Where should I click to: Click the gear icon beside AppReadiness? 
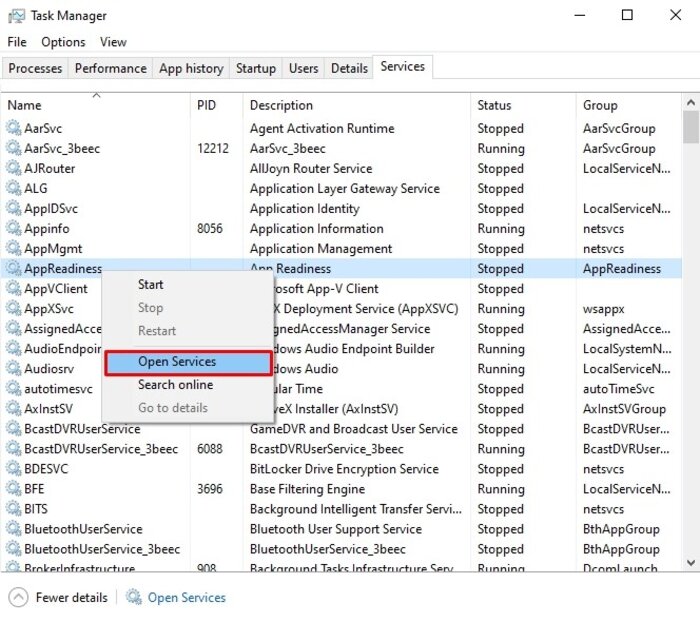(13, 268)
